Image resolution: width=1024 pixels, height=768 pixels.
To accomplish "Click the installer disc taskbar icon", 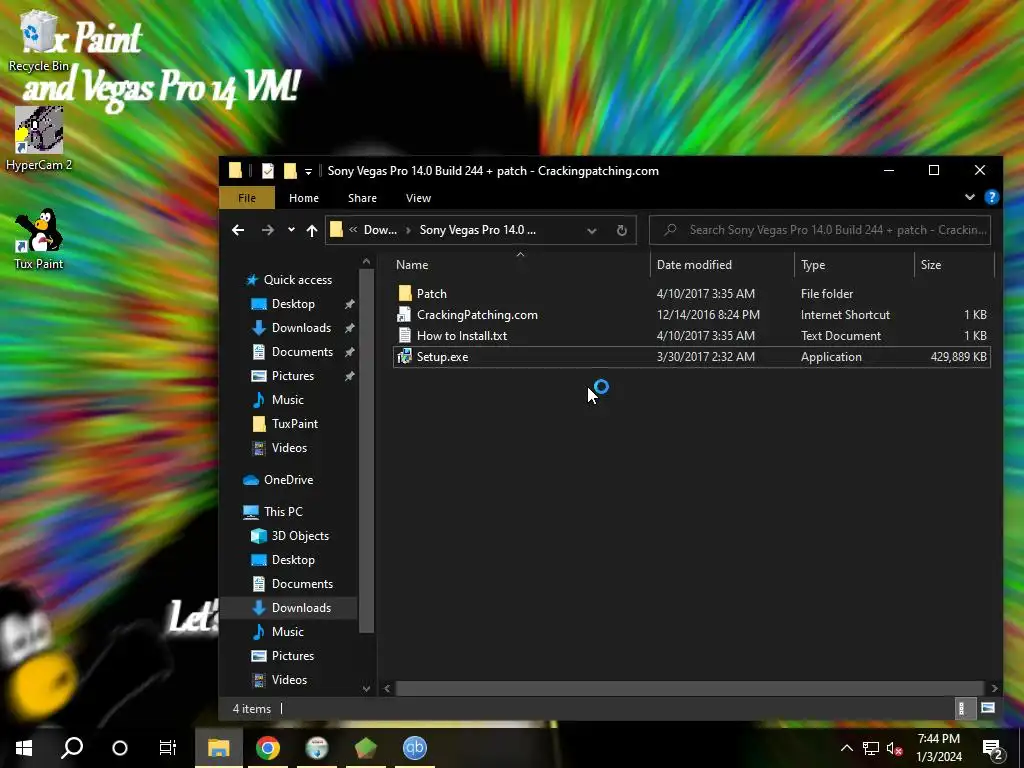I will [x=317, y=748].
